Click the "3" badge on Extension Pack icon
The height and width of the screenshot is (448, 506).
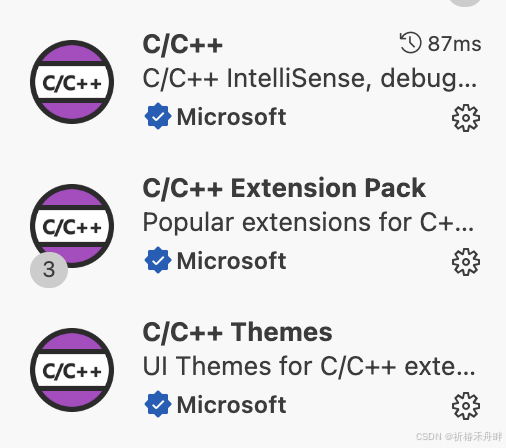point(49,270)
